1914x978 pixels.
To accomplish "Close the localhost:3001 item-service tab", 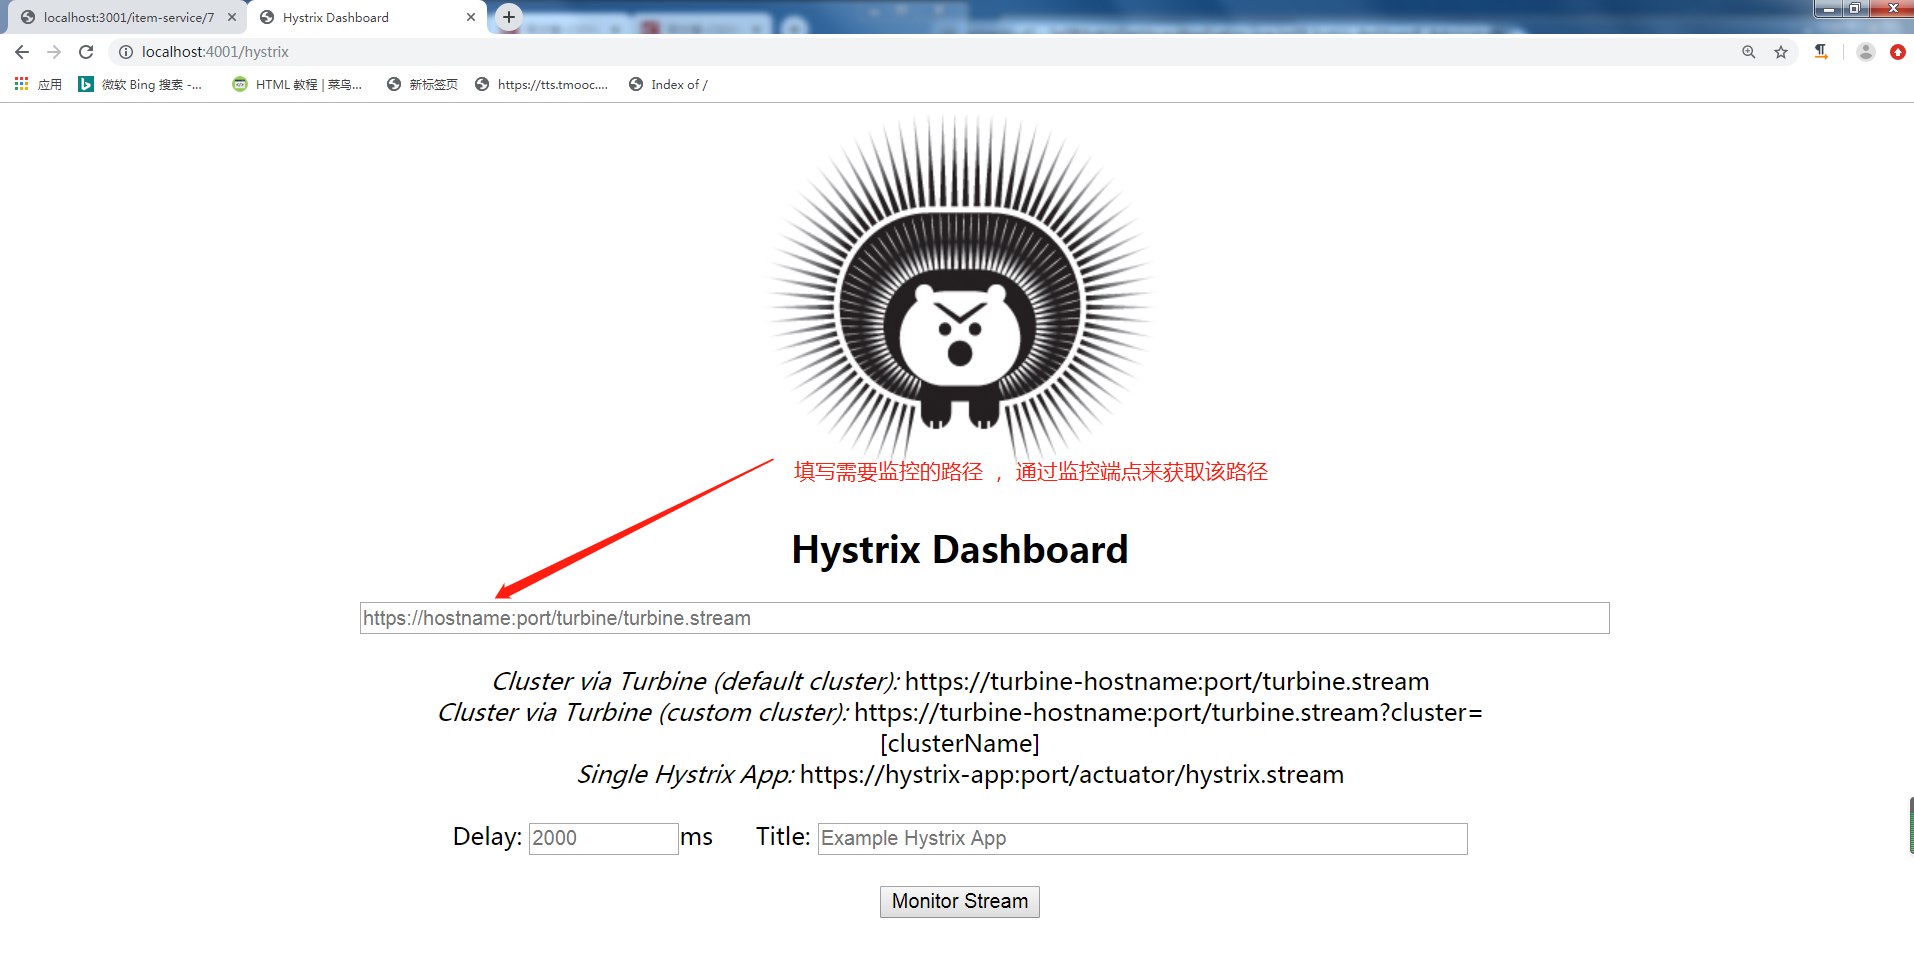I will (x=232, y=17).
